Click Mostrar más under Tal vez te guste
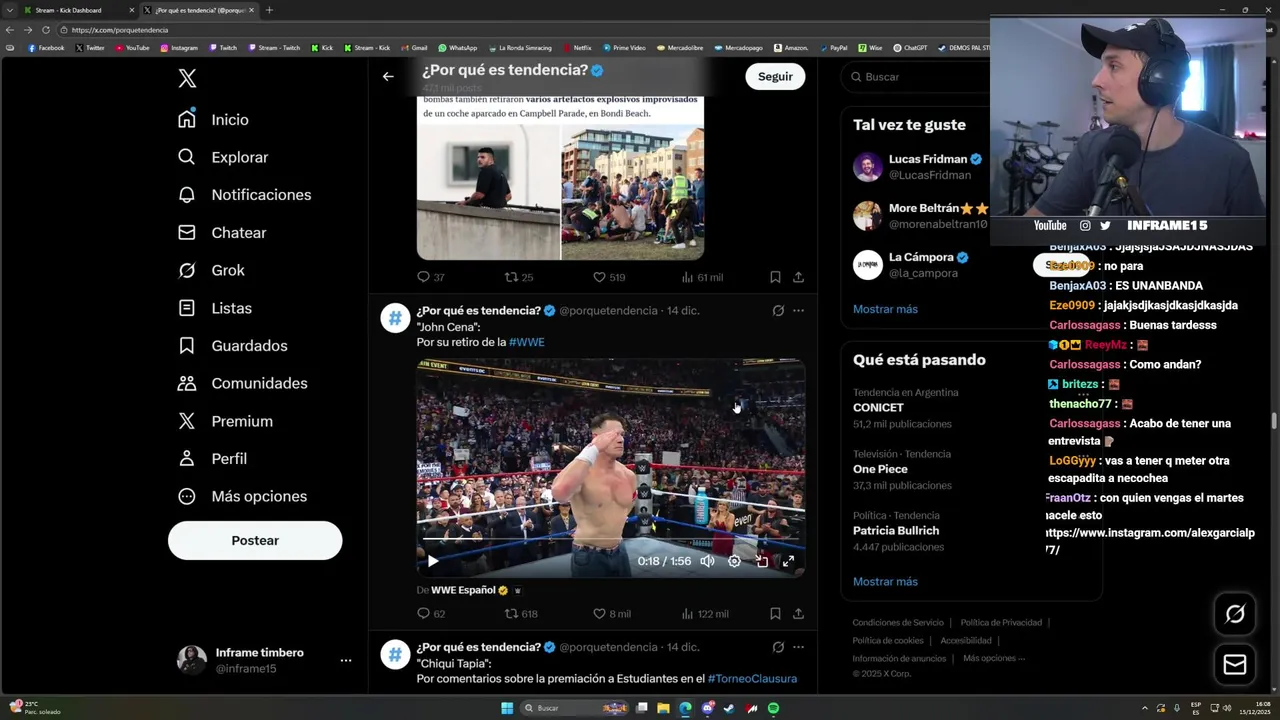1280x720 pixels. tap(885, 309)
